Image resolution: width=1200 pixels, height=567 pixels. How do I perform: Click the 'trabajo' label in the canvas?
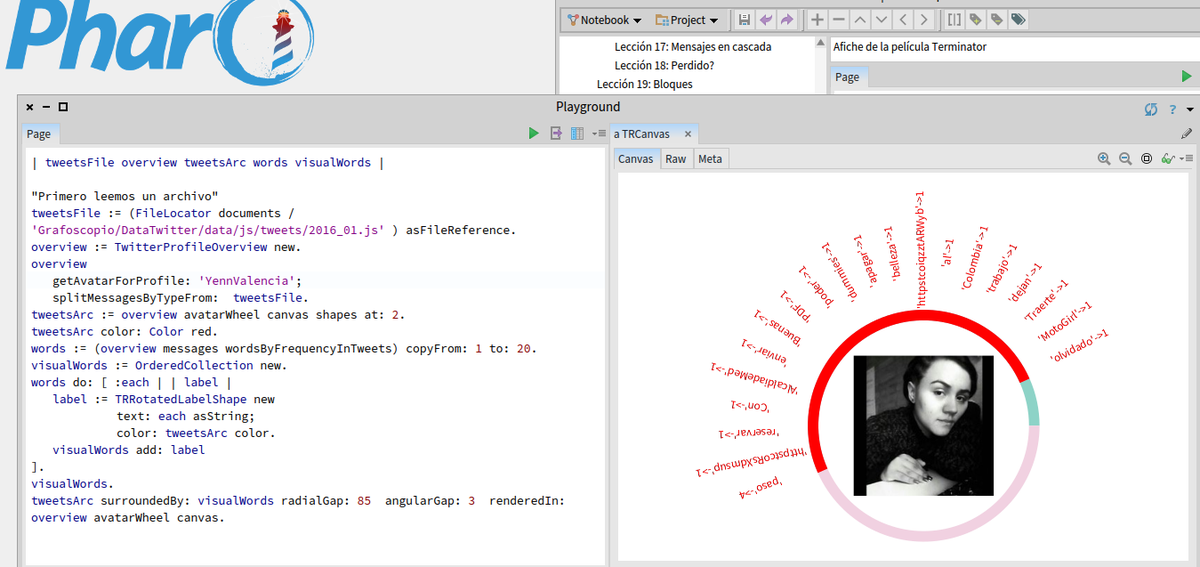tap(1001, 270)
